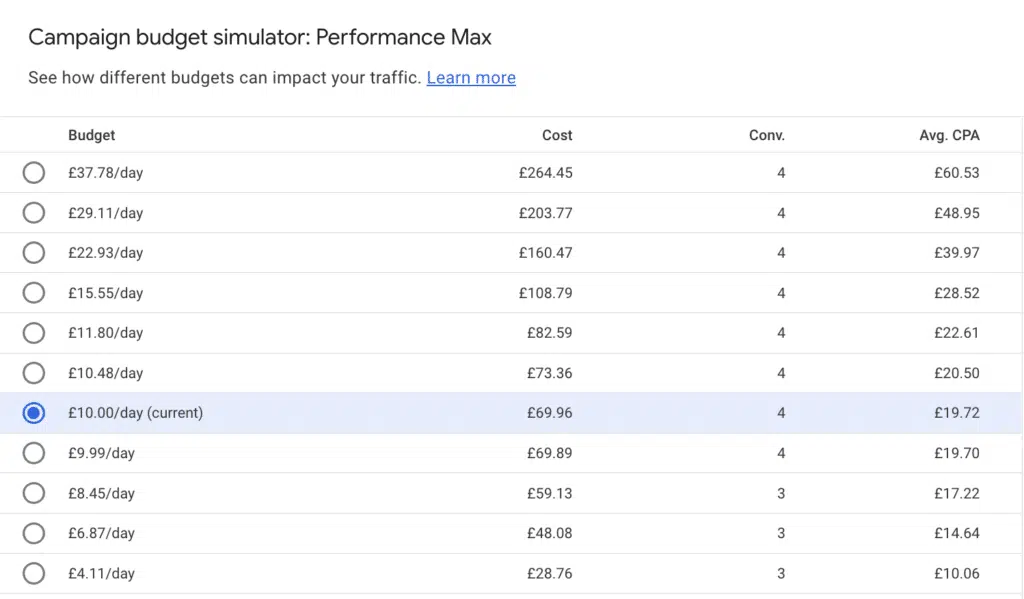Click the £17.22 average CPA value
Viewport: 1024px width, 599px height.
(957, 494)
